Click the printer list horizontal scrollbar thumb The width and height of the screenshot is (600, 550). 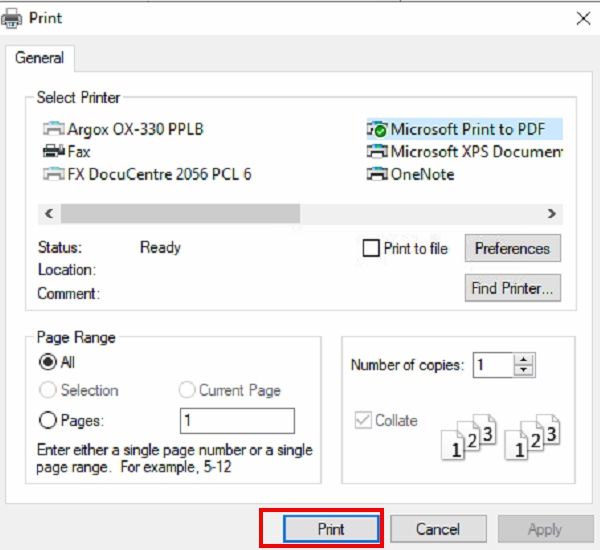tap(180, 214)
